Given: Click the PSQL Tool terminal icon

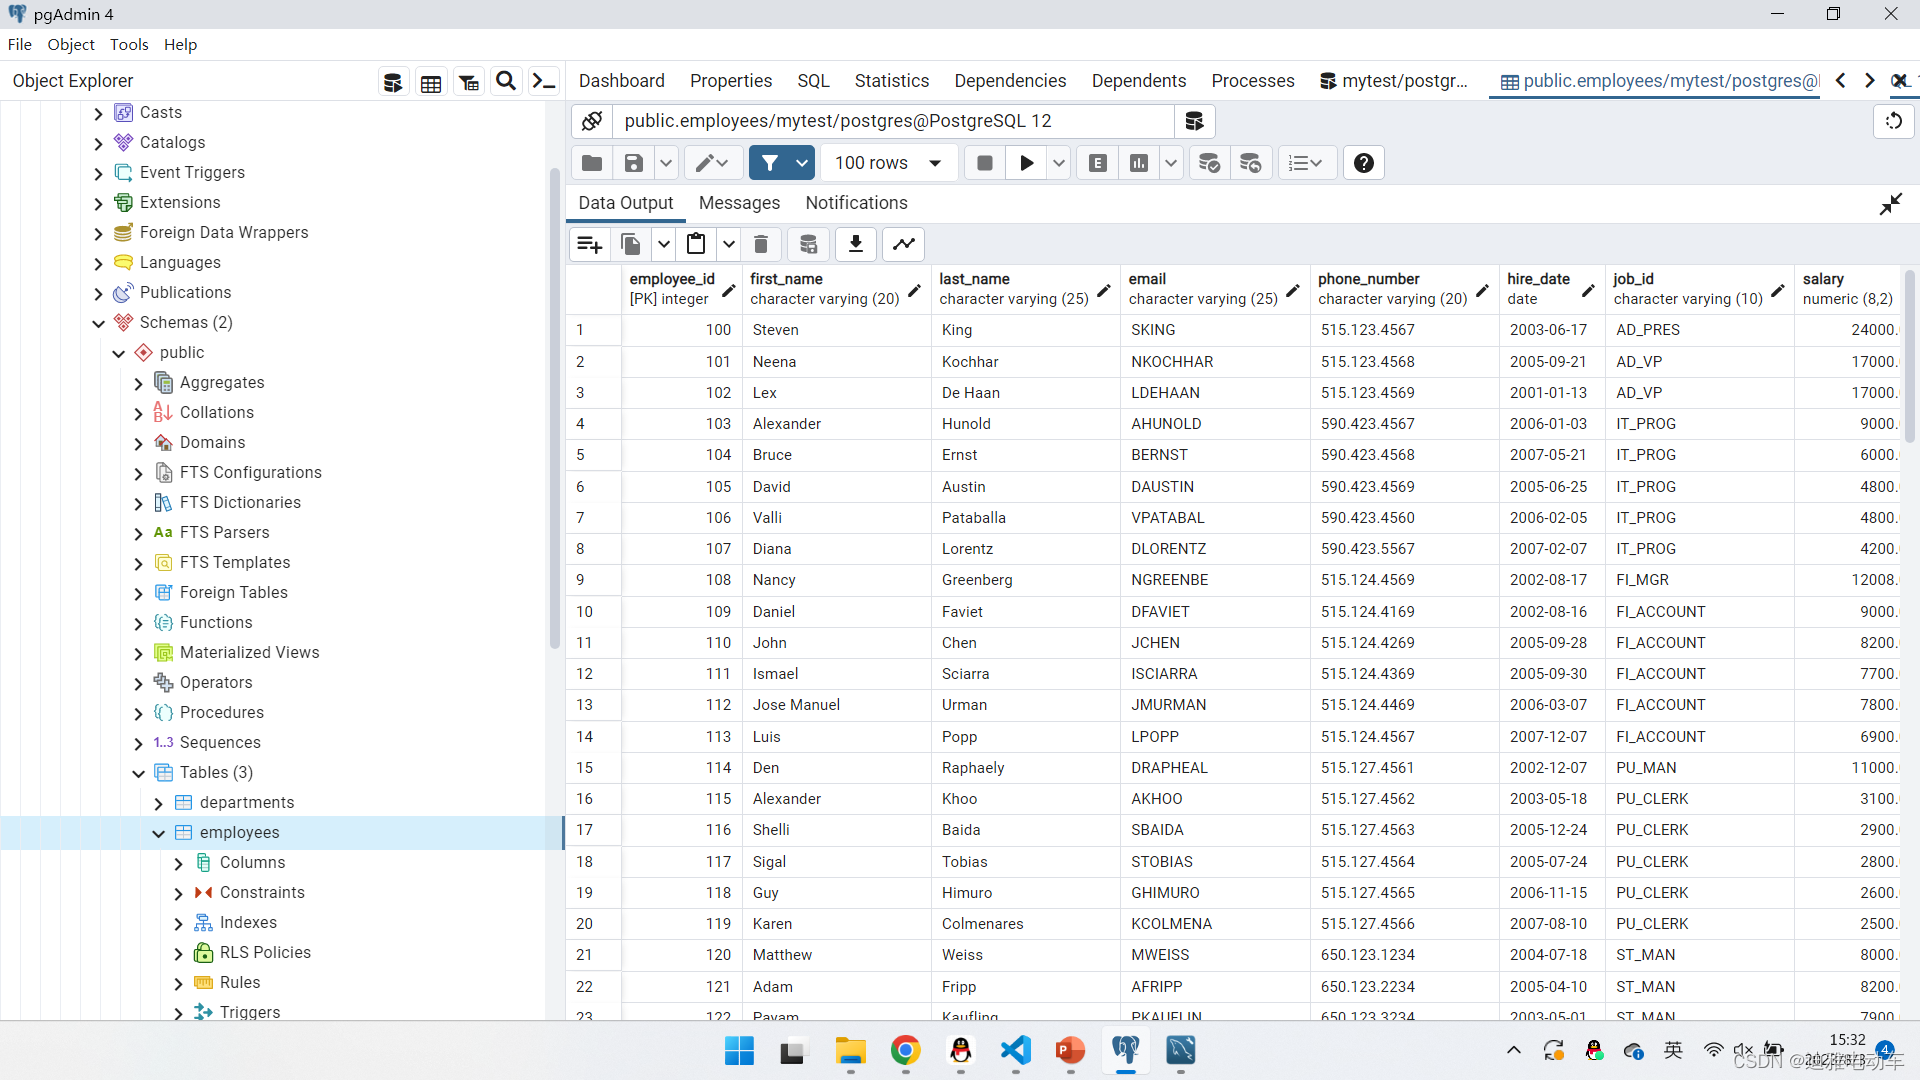Looking at the screenshot, I should coord(543,82).
